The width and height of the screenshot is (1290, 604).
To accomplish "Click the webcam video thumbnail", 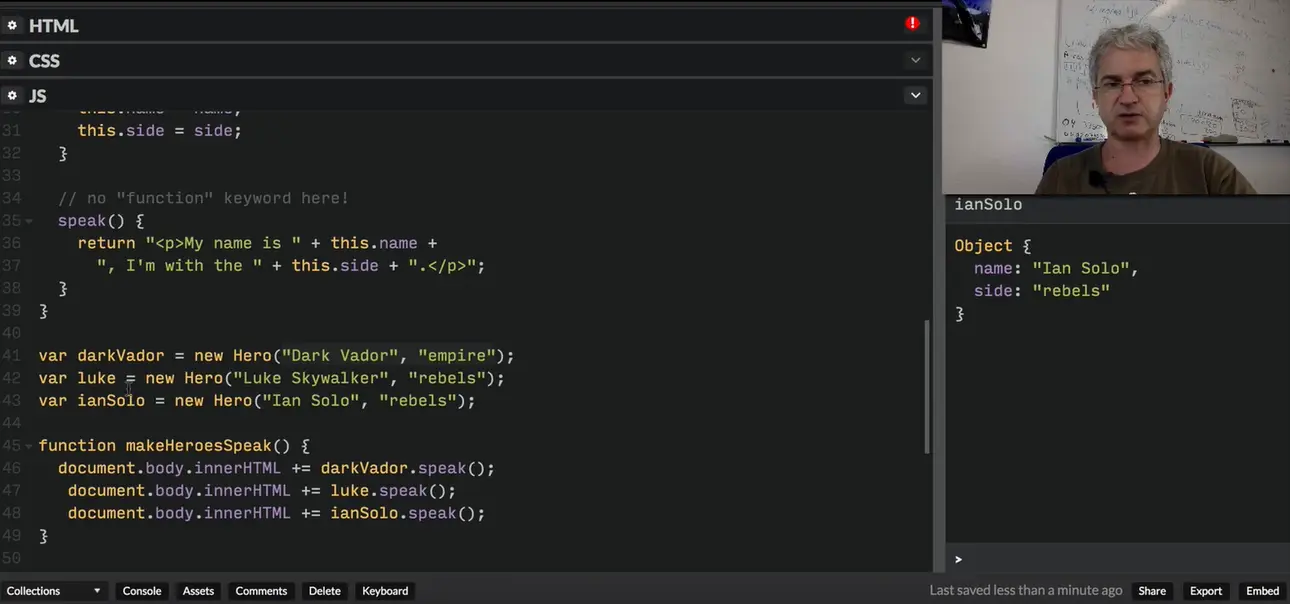I will pos(1116,97).
